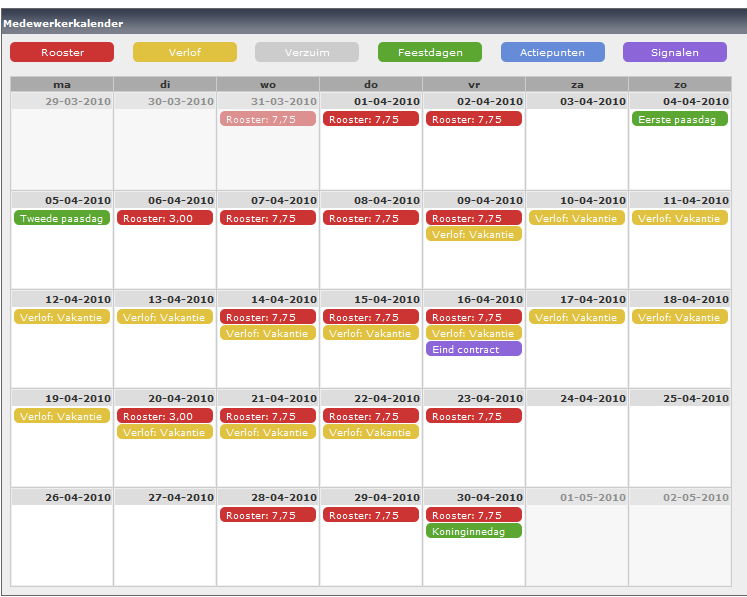Open the Eerste paasdag holiday entry
The image size is (747, 597).
coord(680,119)
